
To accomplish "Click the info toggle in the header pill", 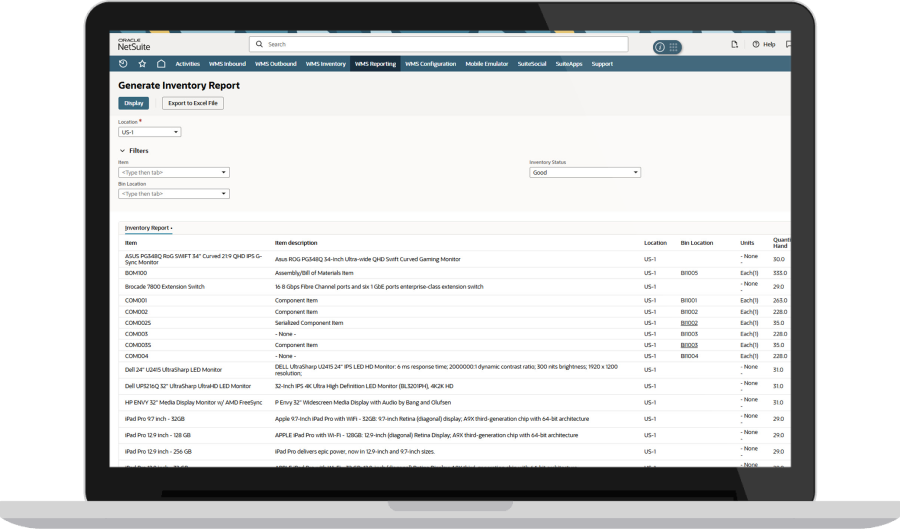I will (x=661, y=47).
